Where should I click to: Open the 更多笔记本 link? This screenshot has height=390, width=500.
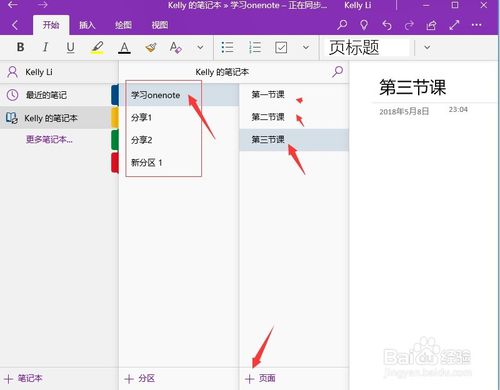click(x=49, y=139)
